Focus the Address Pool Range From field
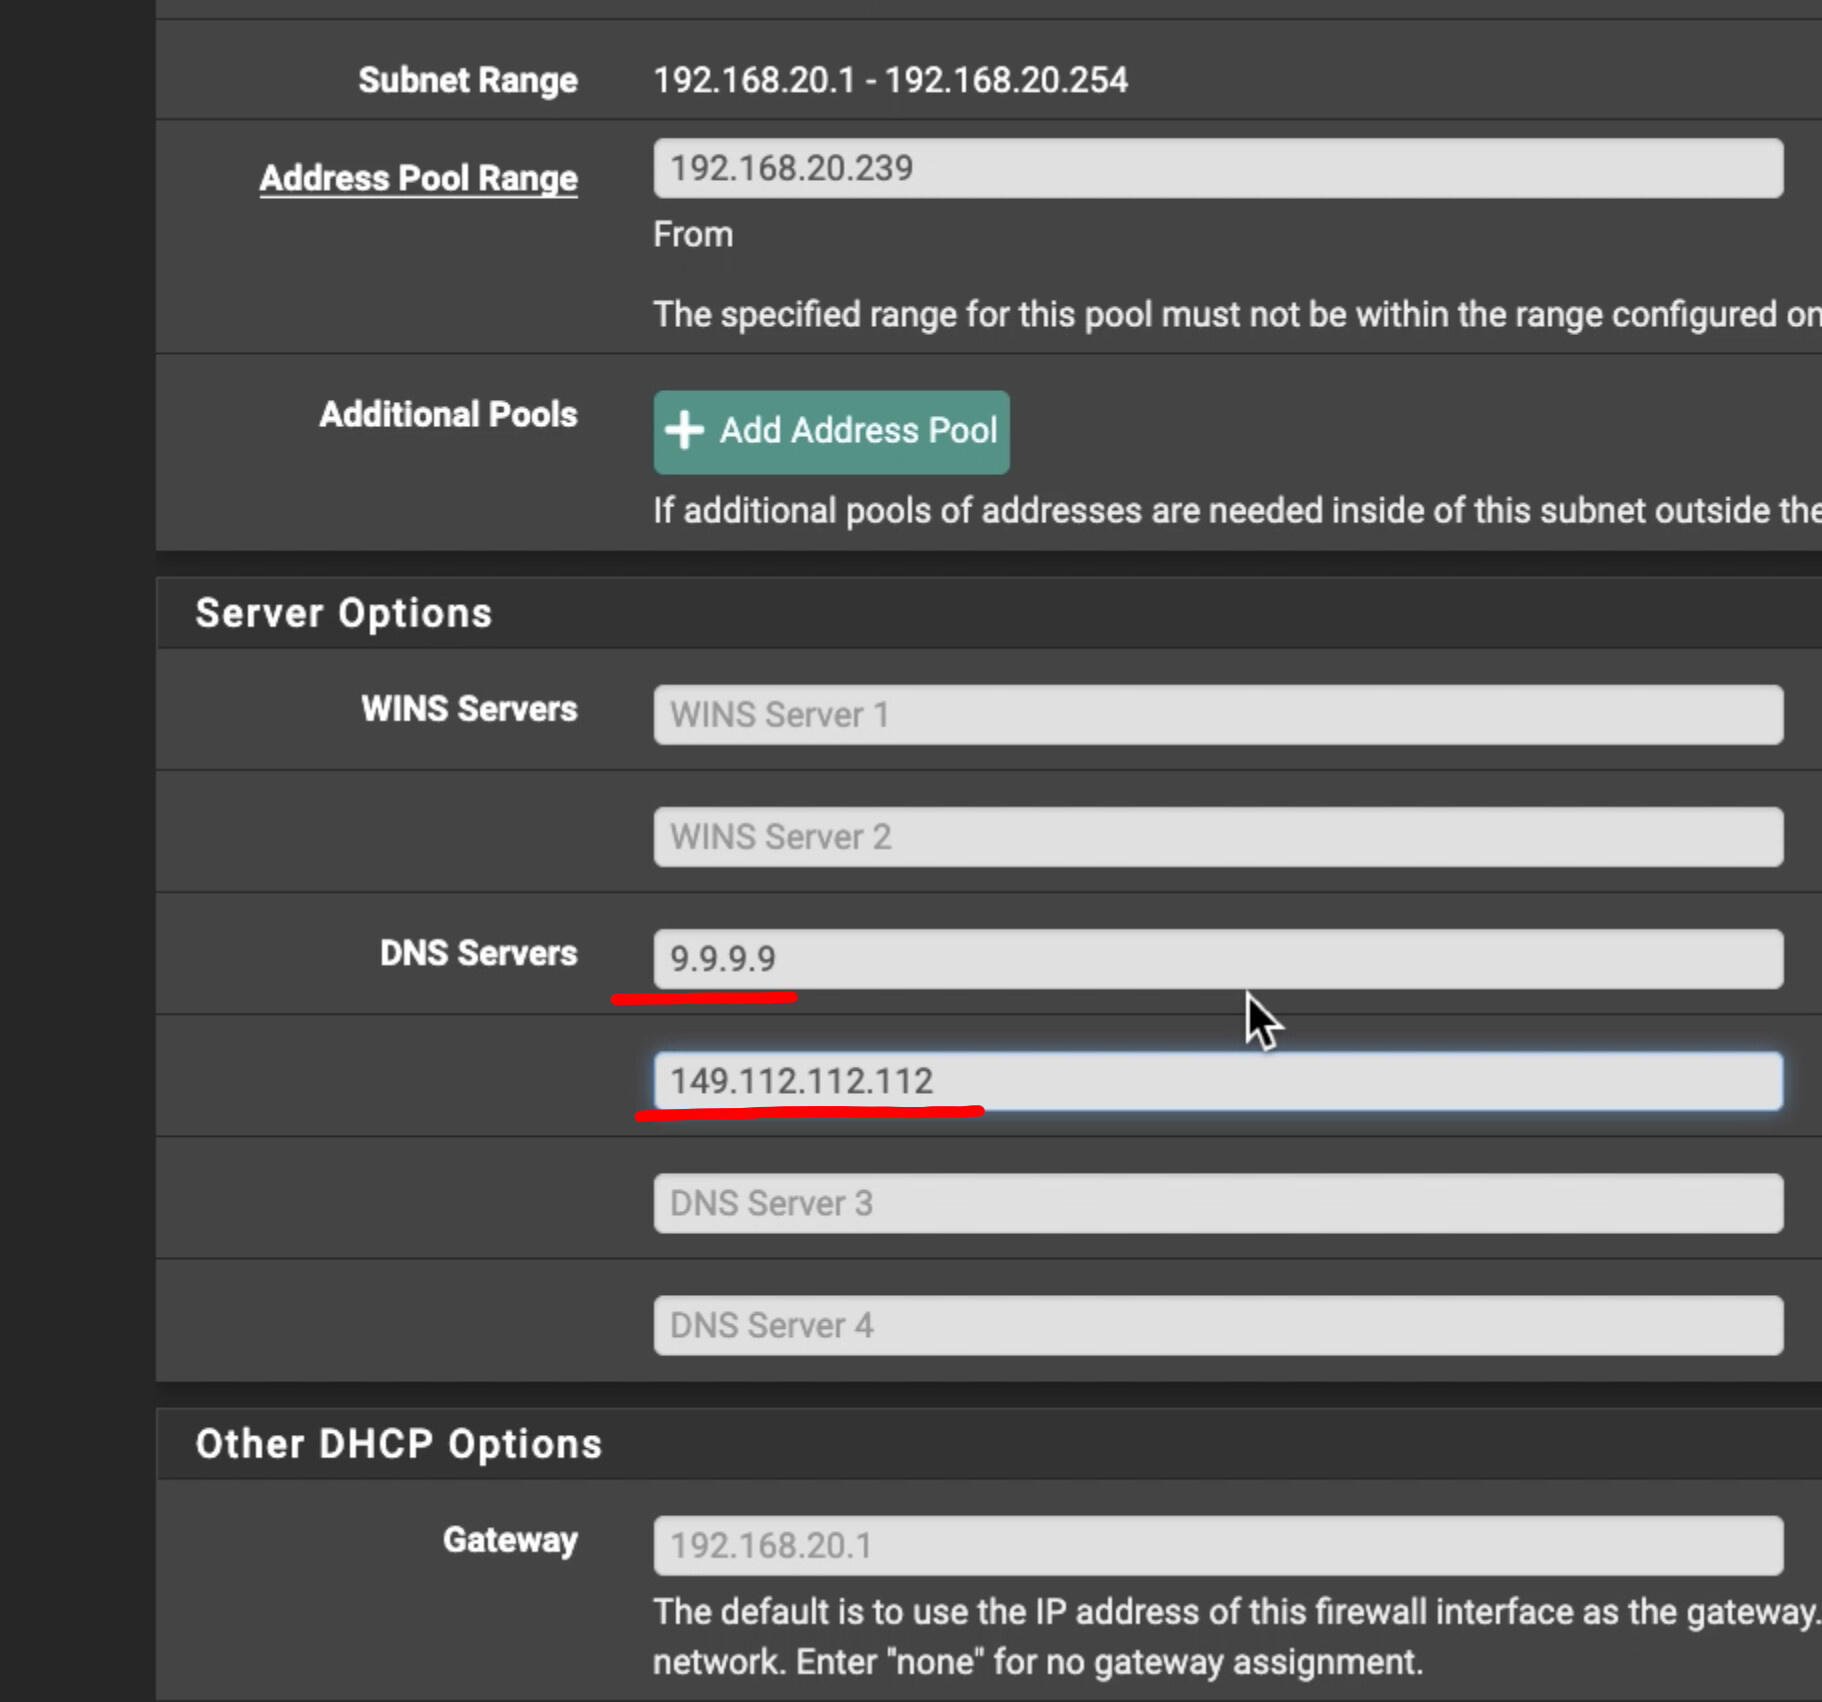 click(1217, 168)
